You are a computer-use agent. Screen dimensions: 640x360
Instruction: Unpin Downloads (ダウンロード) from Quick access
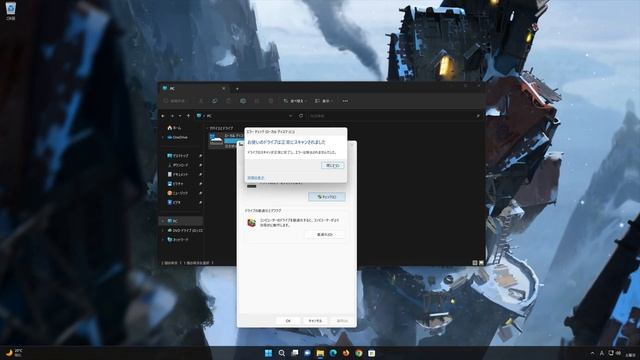(x=200, y=165)
